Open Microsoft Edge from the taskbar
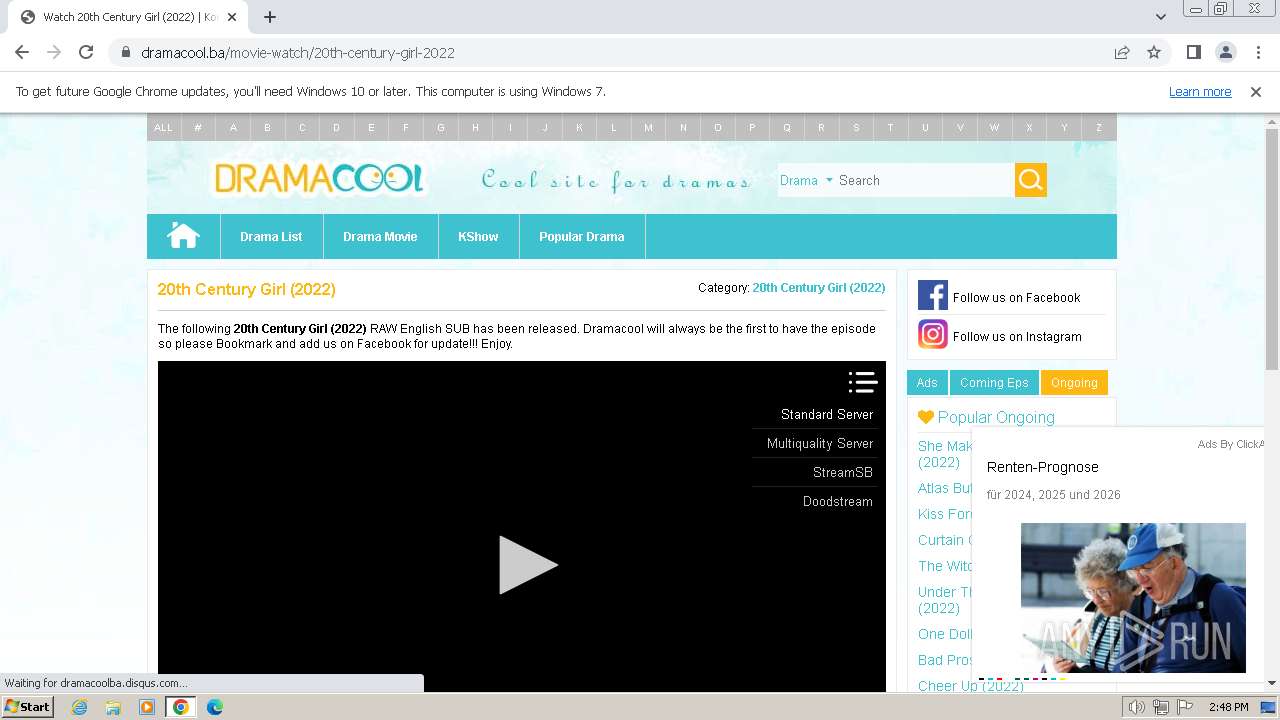The image size is (1280, 720). (214, 707)
